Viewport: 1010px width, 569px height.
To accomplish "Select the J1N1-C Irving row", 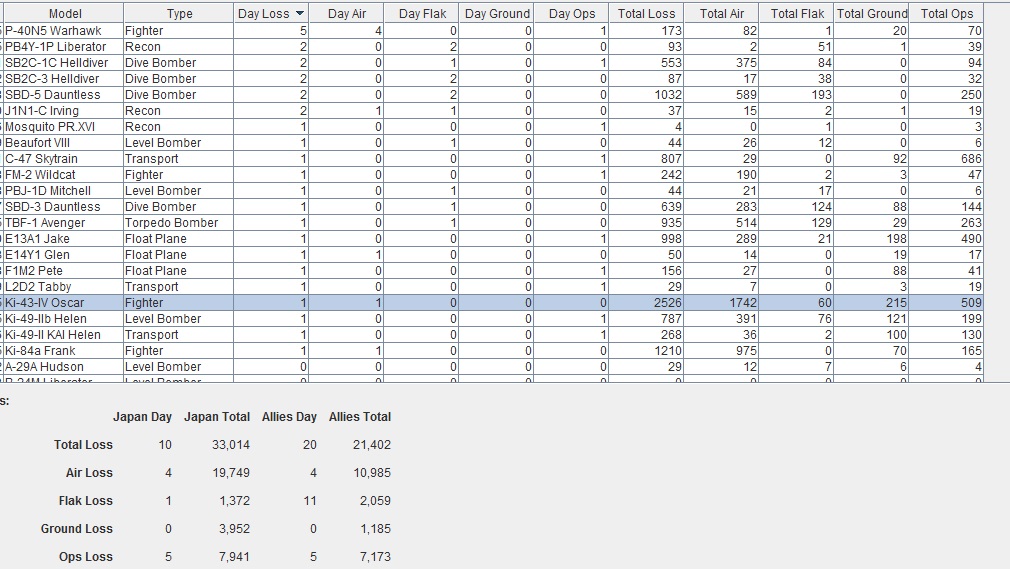I will click(493, 111).
